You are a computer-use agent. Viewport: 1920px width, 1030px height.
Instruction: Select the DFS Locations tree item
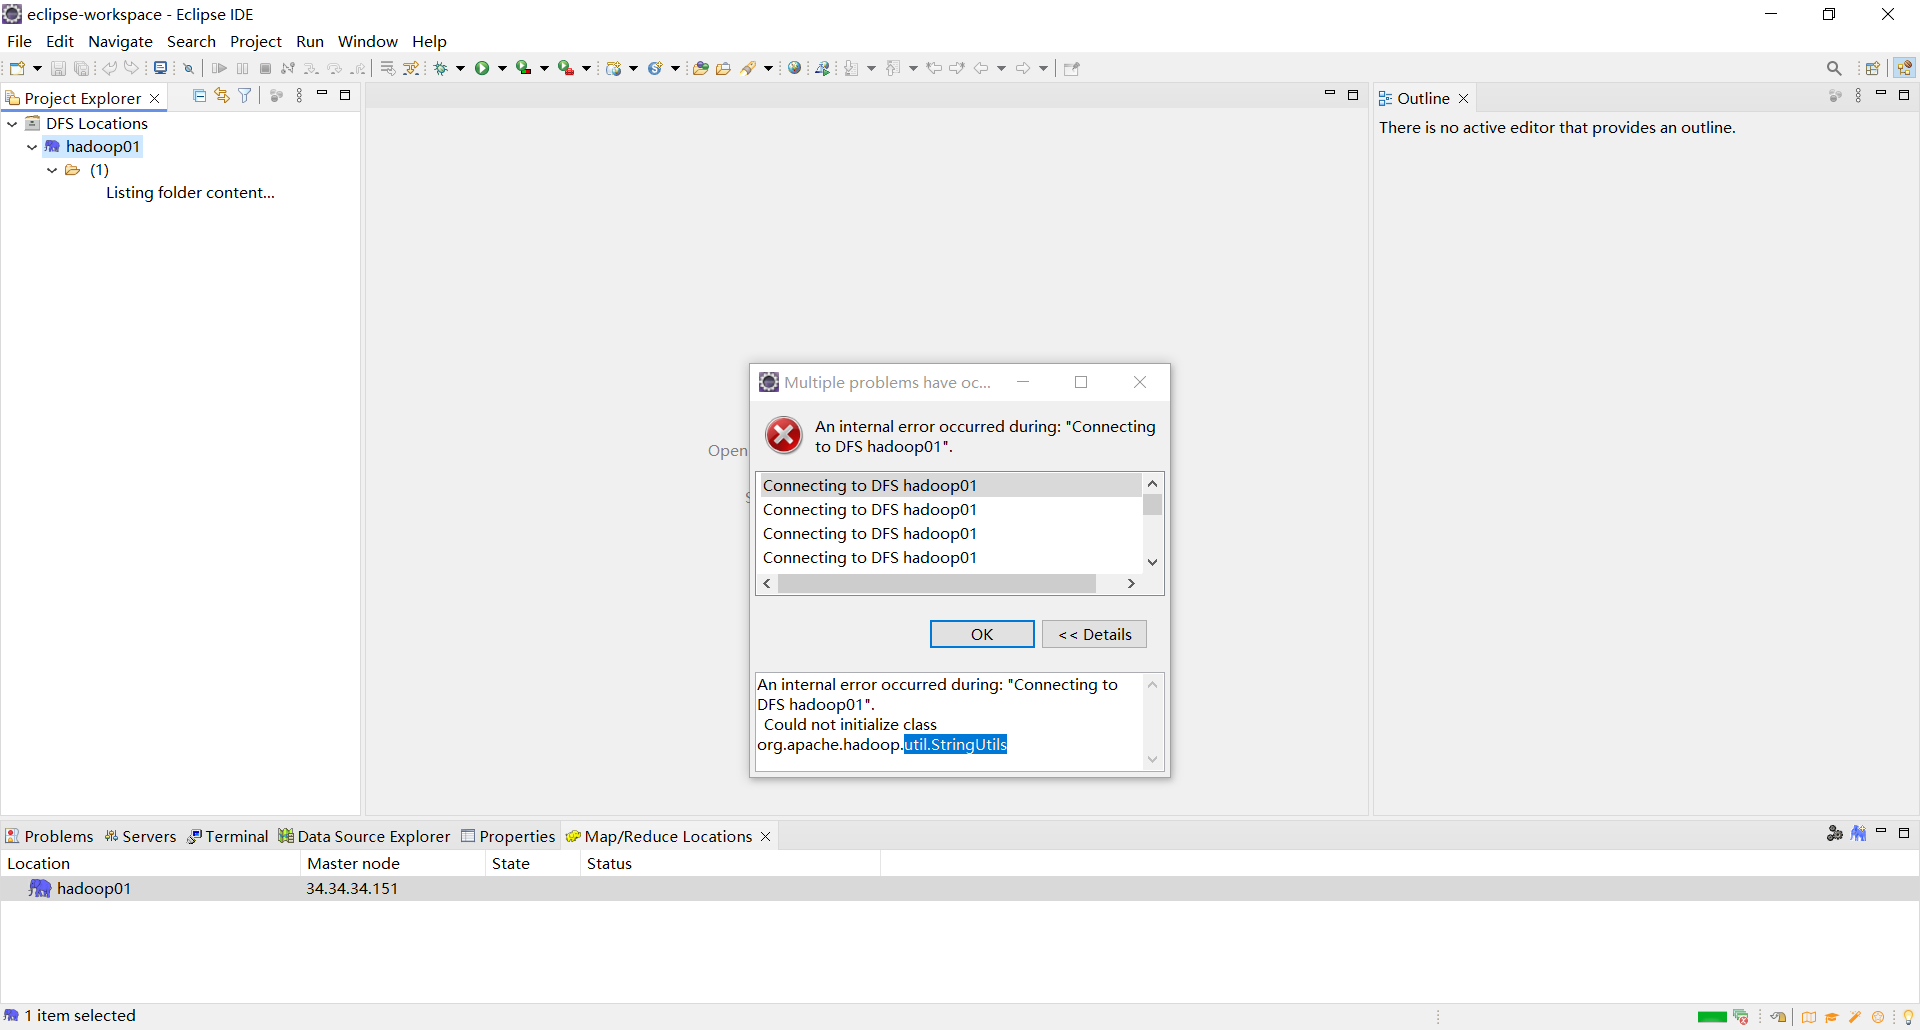pyautogui.click(x=97, y=124)
